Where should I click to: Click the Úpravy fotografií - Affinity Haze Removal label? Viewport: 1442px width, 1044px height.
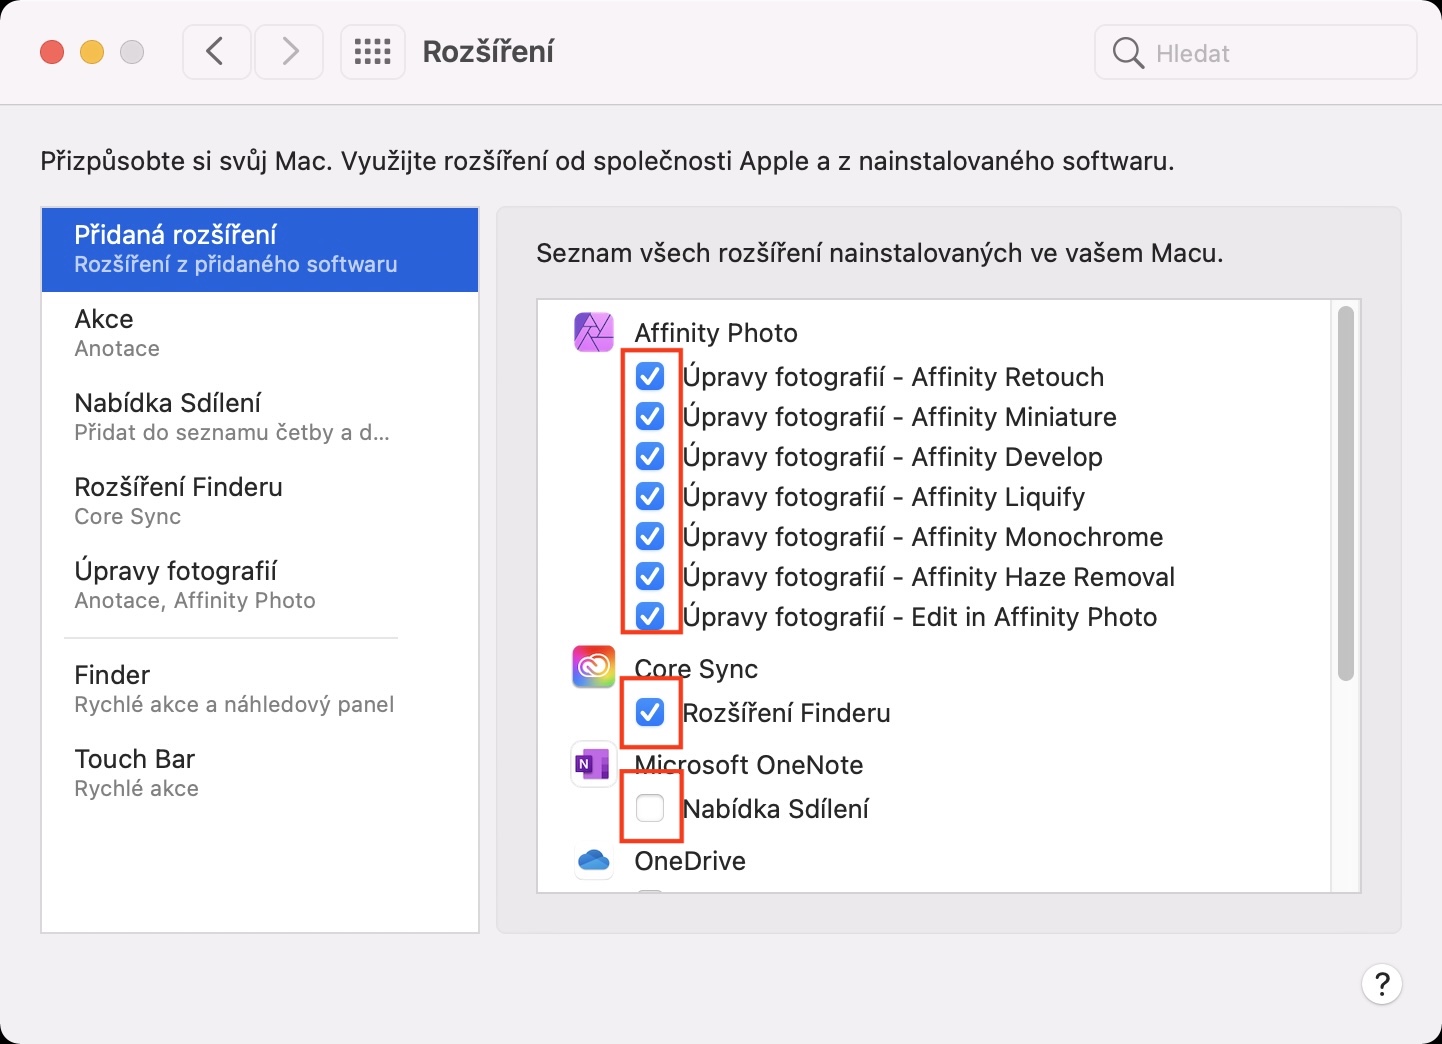[x=928, y=577]
